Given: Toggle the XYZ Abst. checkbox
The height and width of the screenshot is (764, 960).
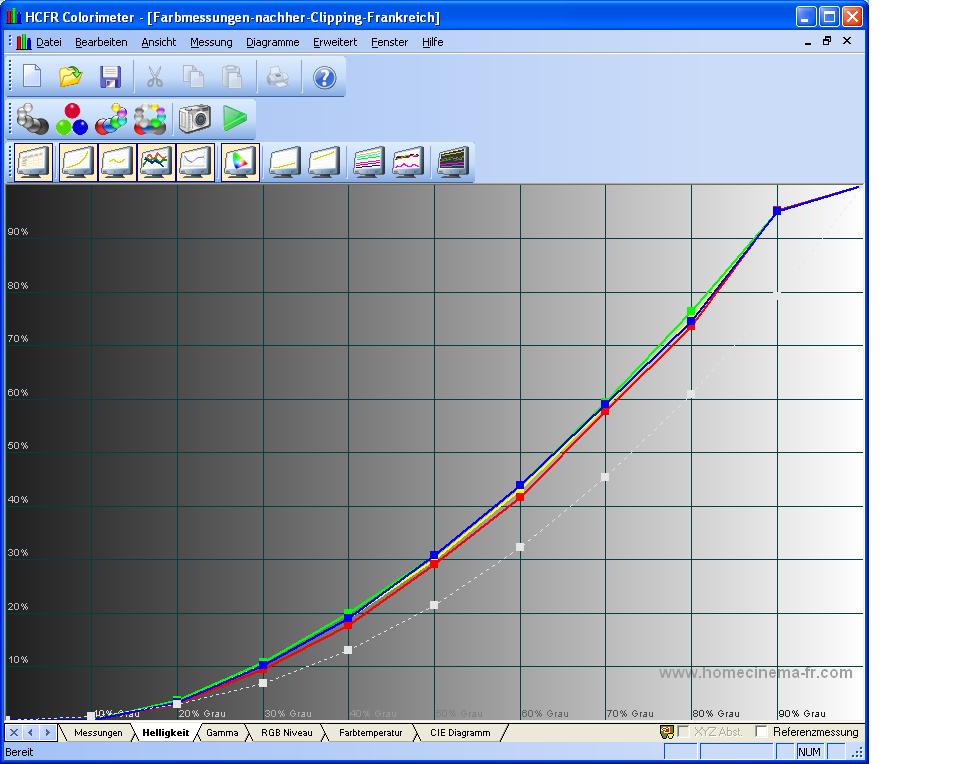Looking at the screenshot, I should tap(683, 732).
